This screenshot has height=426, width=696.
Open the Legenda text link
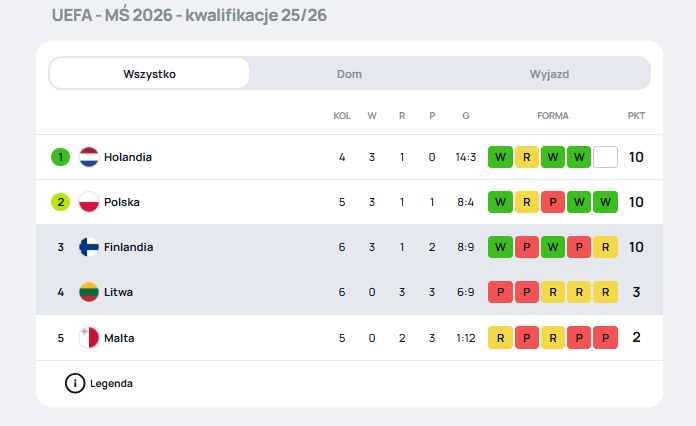[111, 383]
